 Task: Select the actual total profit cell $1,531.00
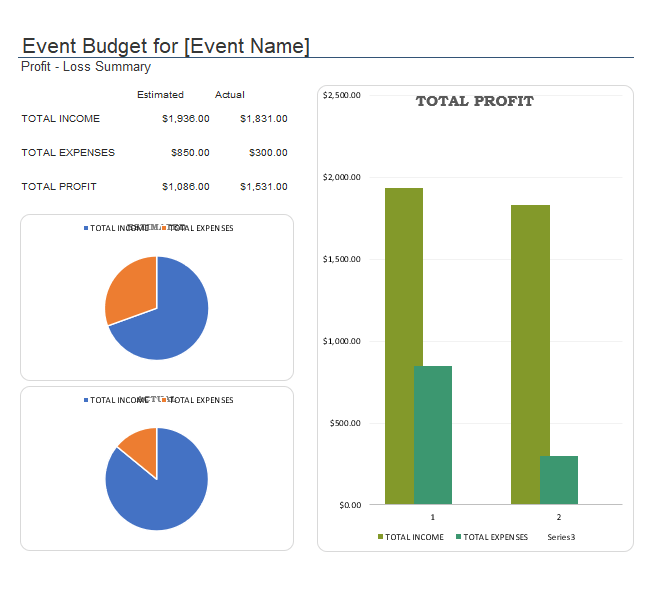(x=263, y=187)
